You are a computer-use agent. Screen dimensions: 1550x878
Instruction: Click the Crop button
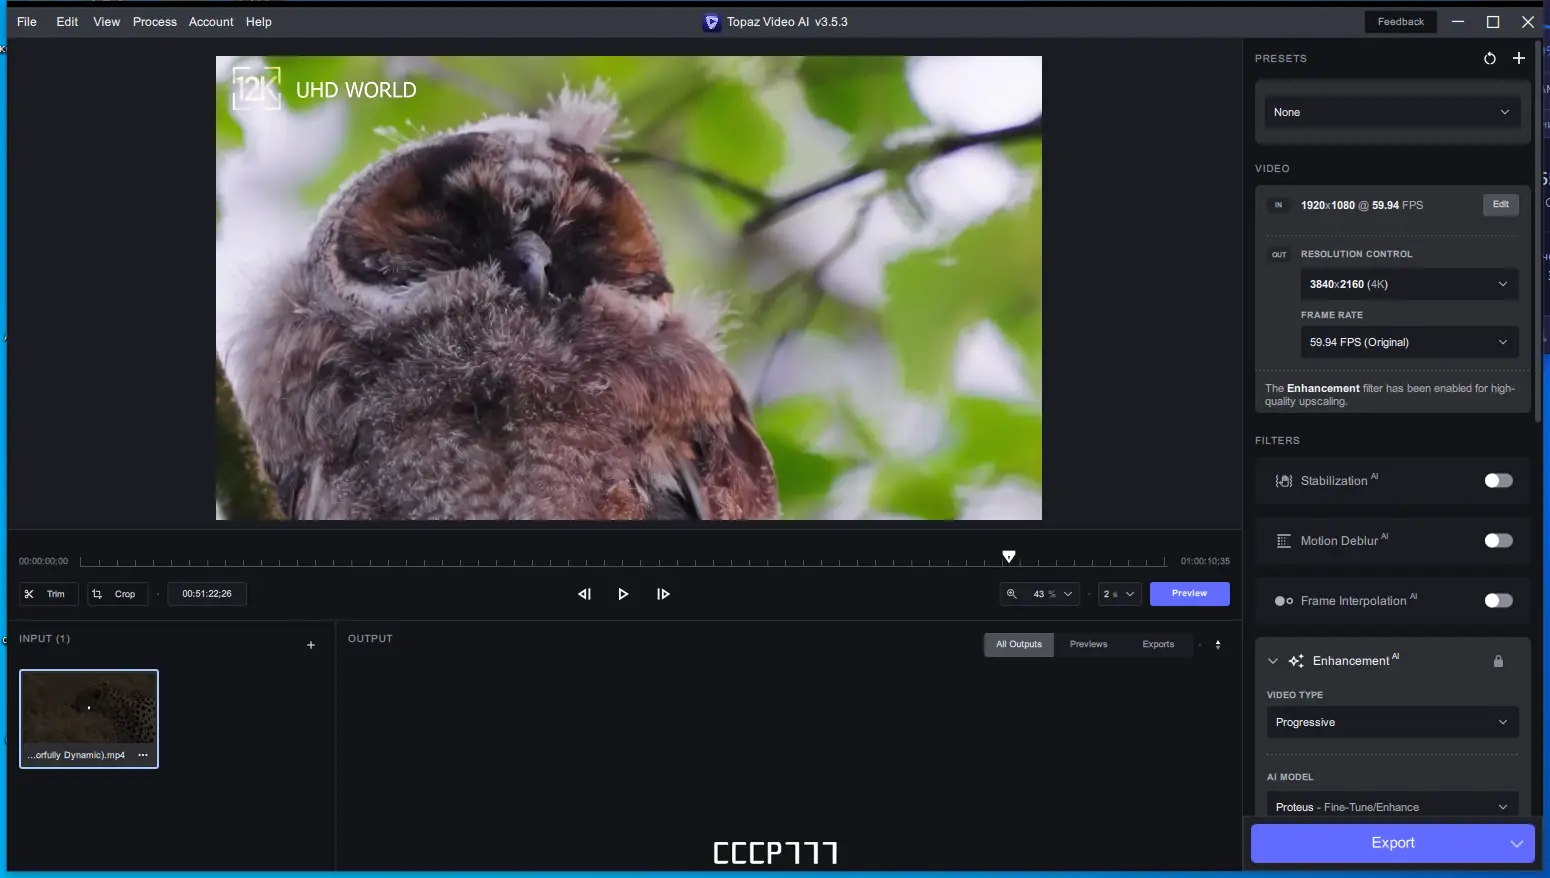[118, 594]
